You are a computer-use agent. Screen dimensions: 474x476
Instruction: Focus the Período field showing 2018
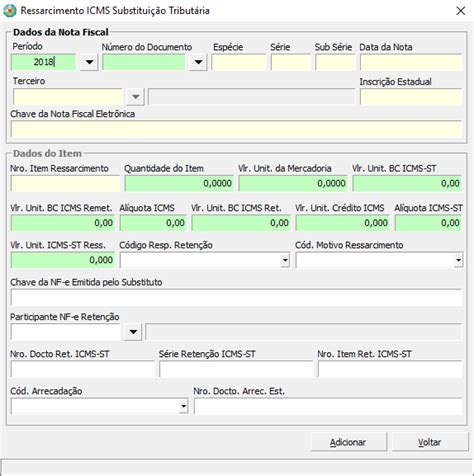tap(44, 62)
